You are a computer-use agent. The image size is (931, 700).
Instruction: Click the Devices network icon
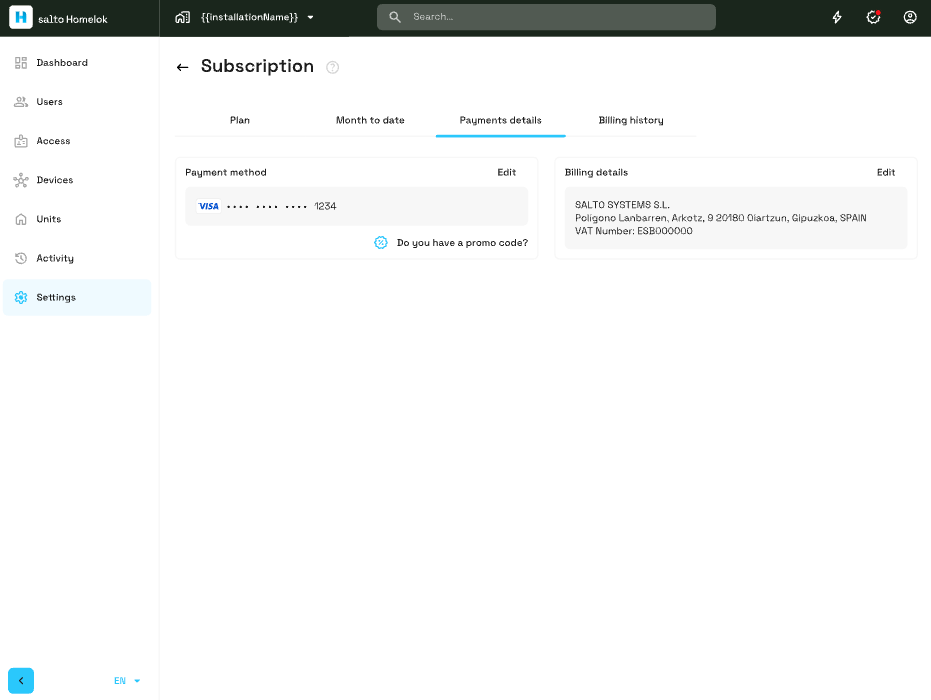[21, 180]
